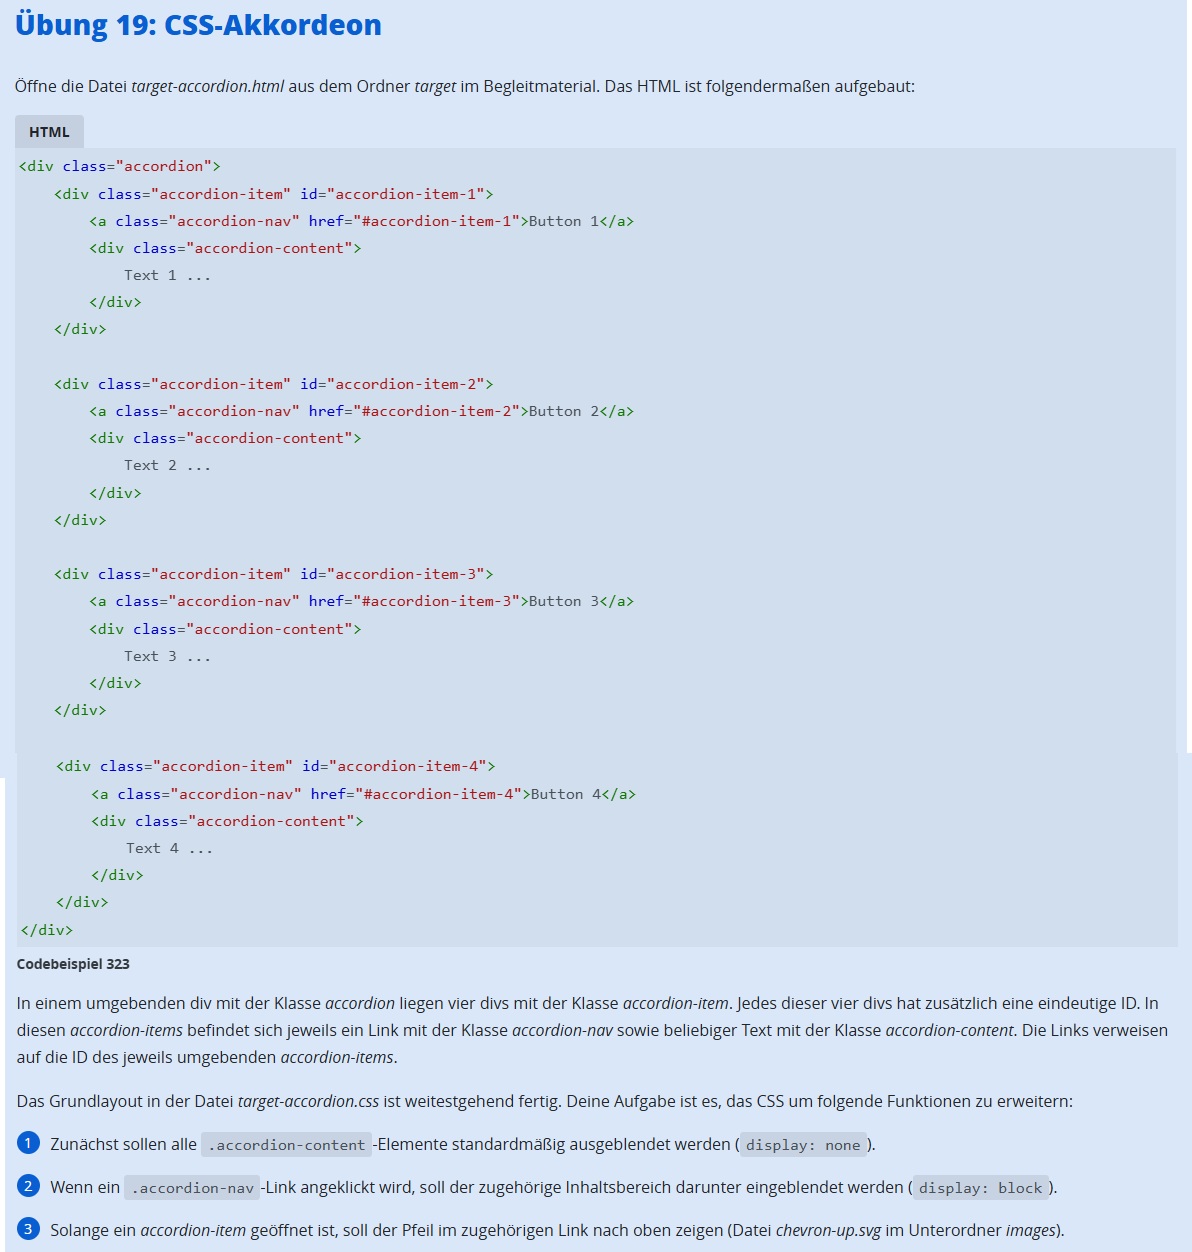Select the HTML code tab

49,132
